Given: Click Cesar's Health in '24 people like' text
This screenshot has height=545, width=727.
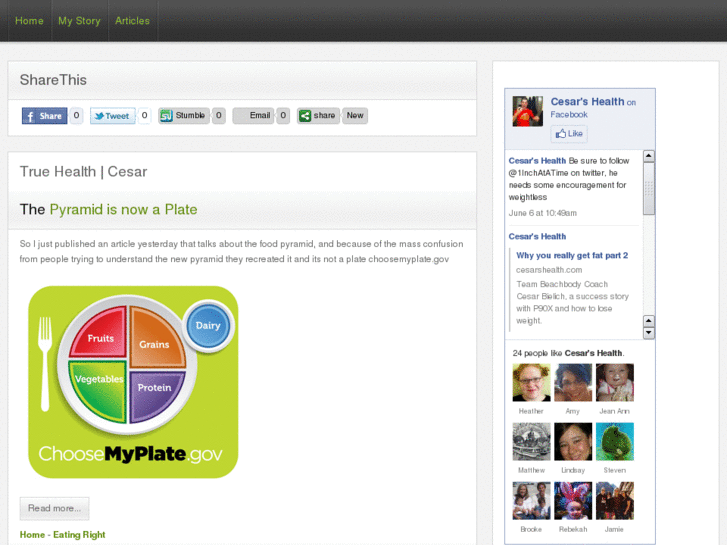Looking at the screenshot, I should coord(593,353).
